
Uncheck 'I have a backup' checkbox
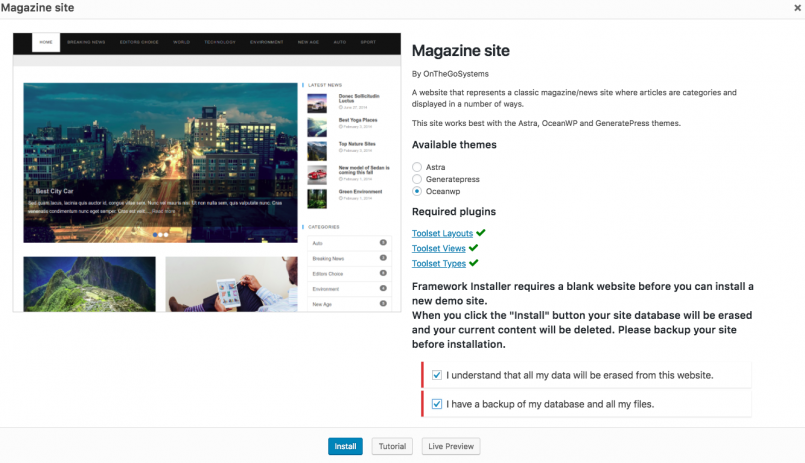click(437, 404)
